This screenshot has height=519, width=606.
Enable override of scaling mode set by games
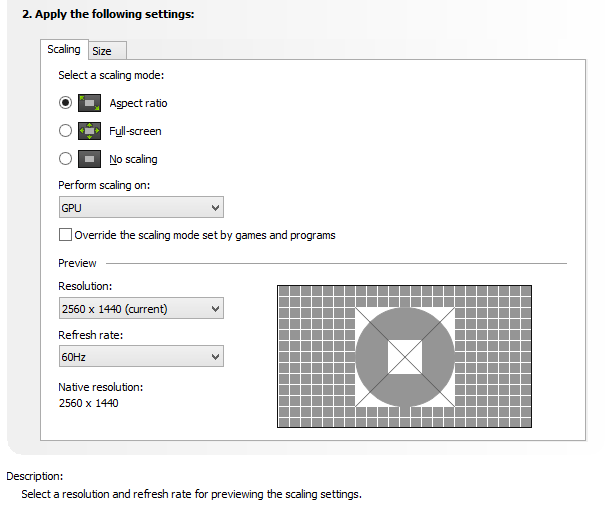66,235
